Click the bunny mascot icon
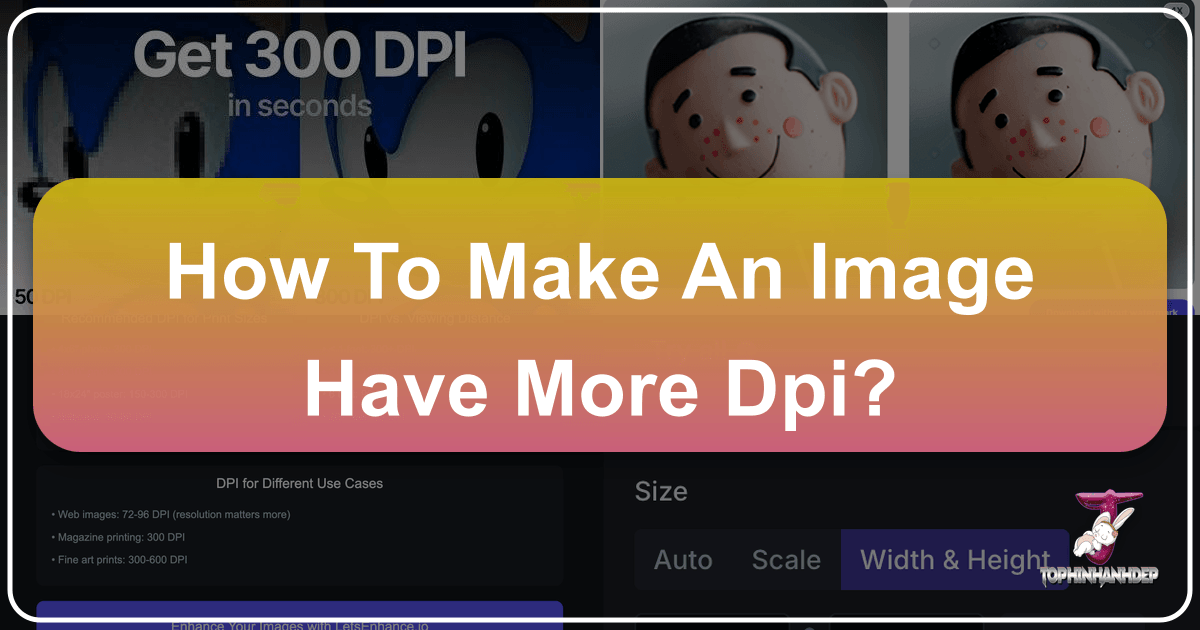 [1100, 535]
